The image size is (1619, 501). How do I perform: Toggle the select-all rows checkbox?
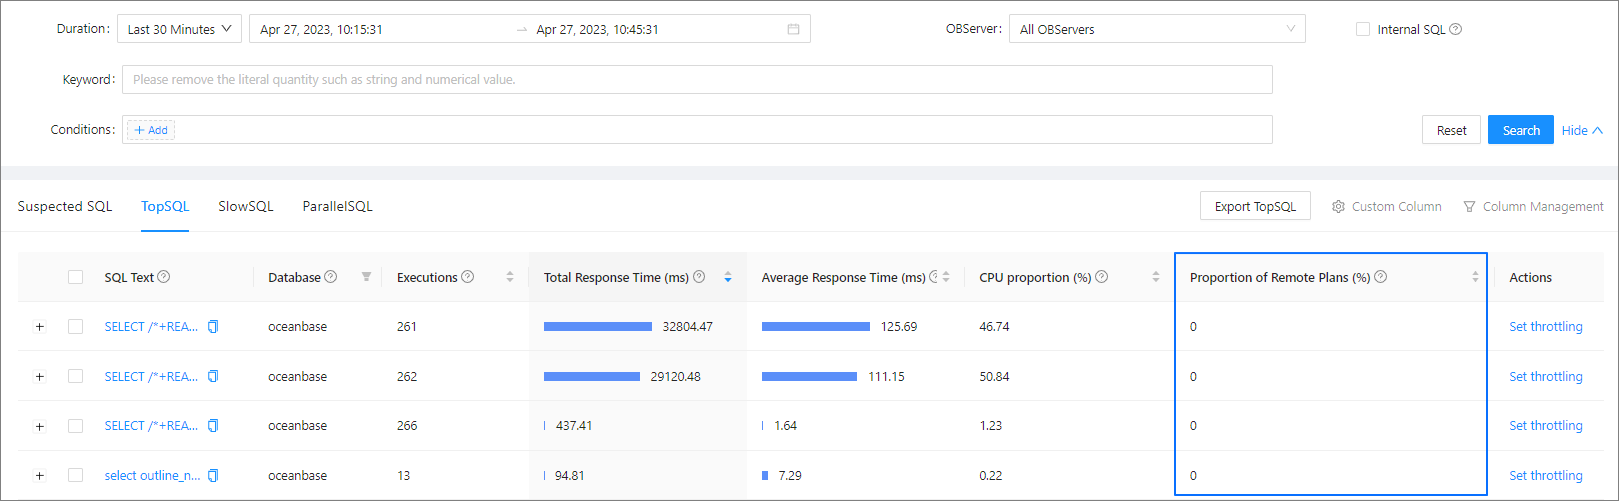tap(75, 277)
